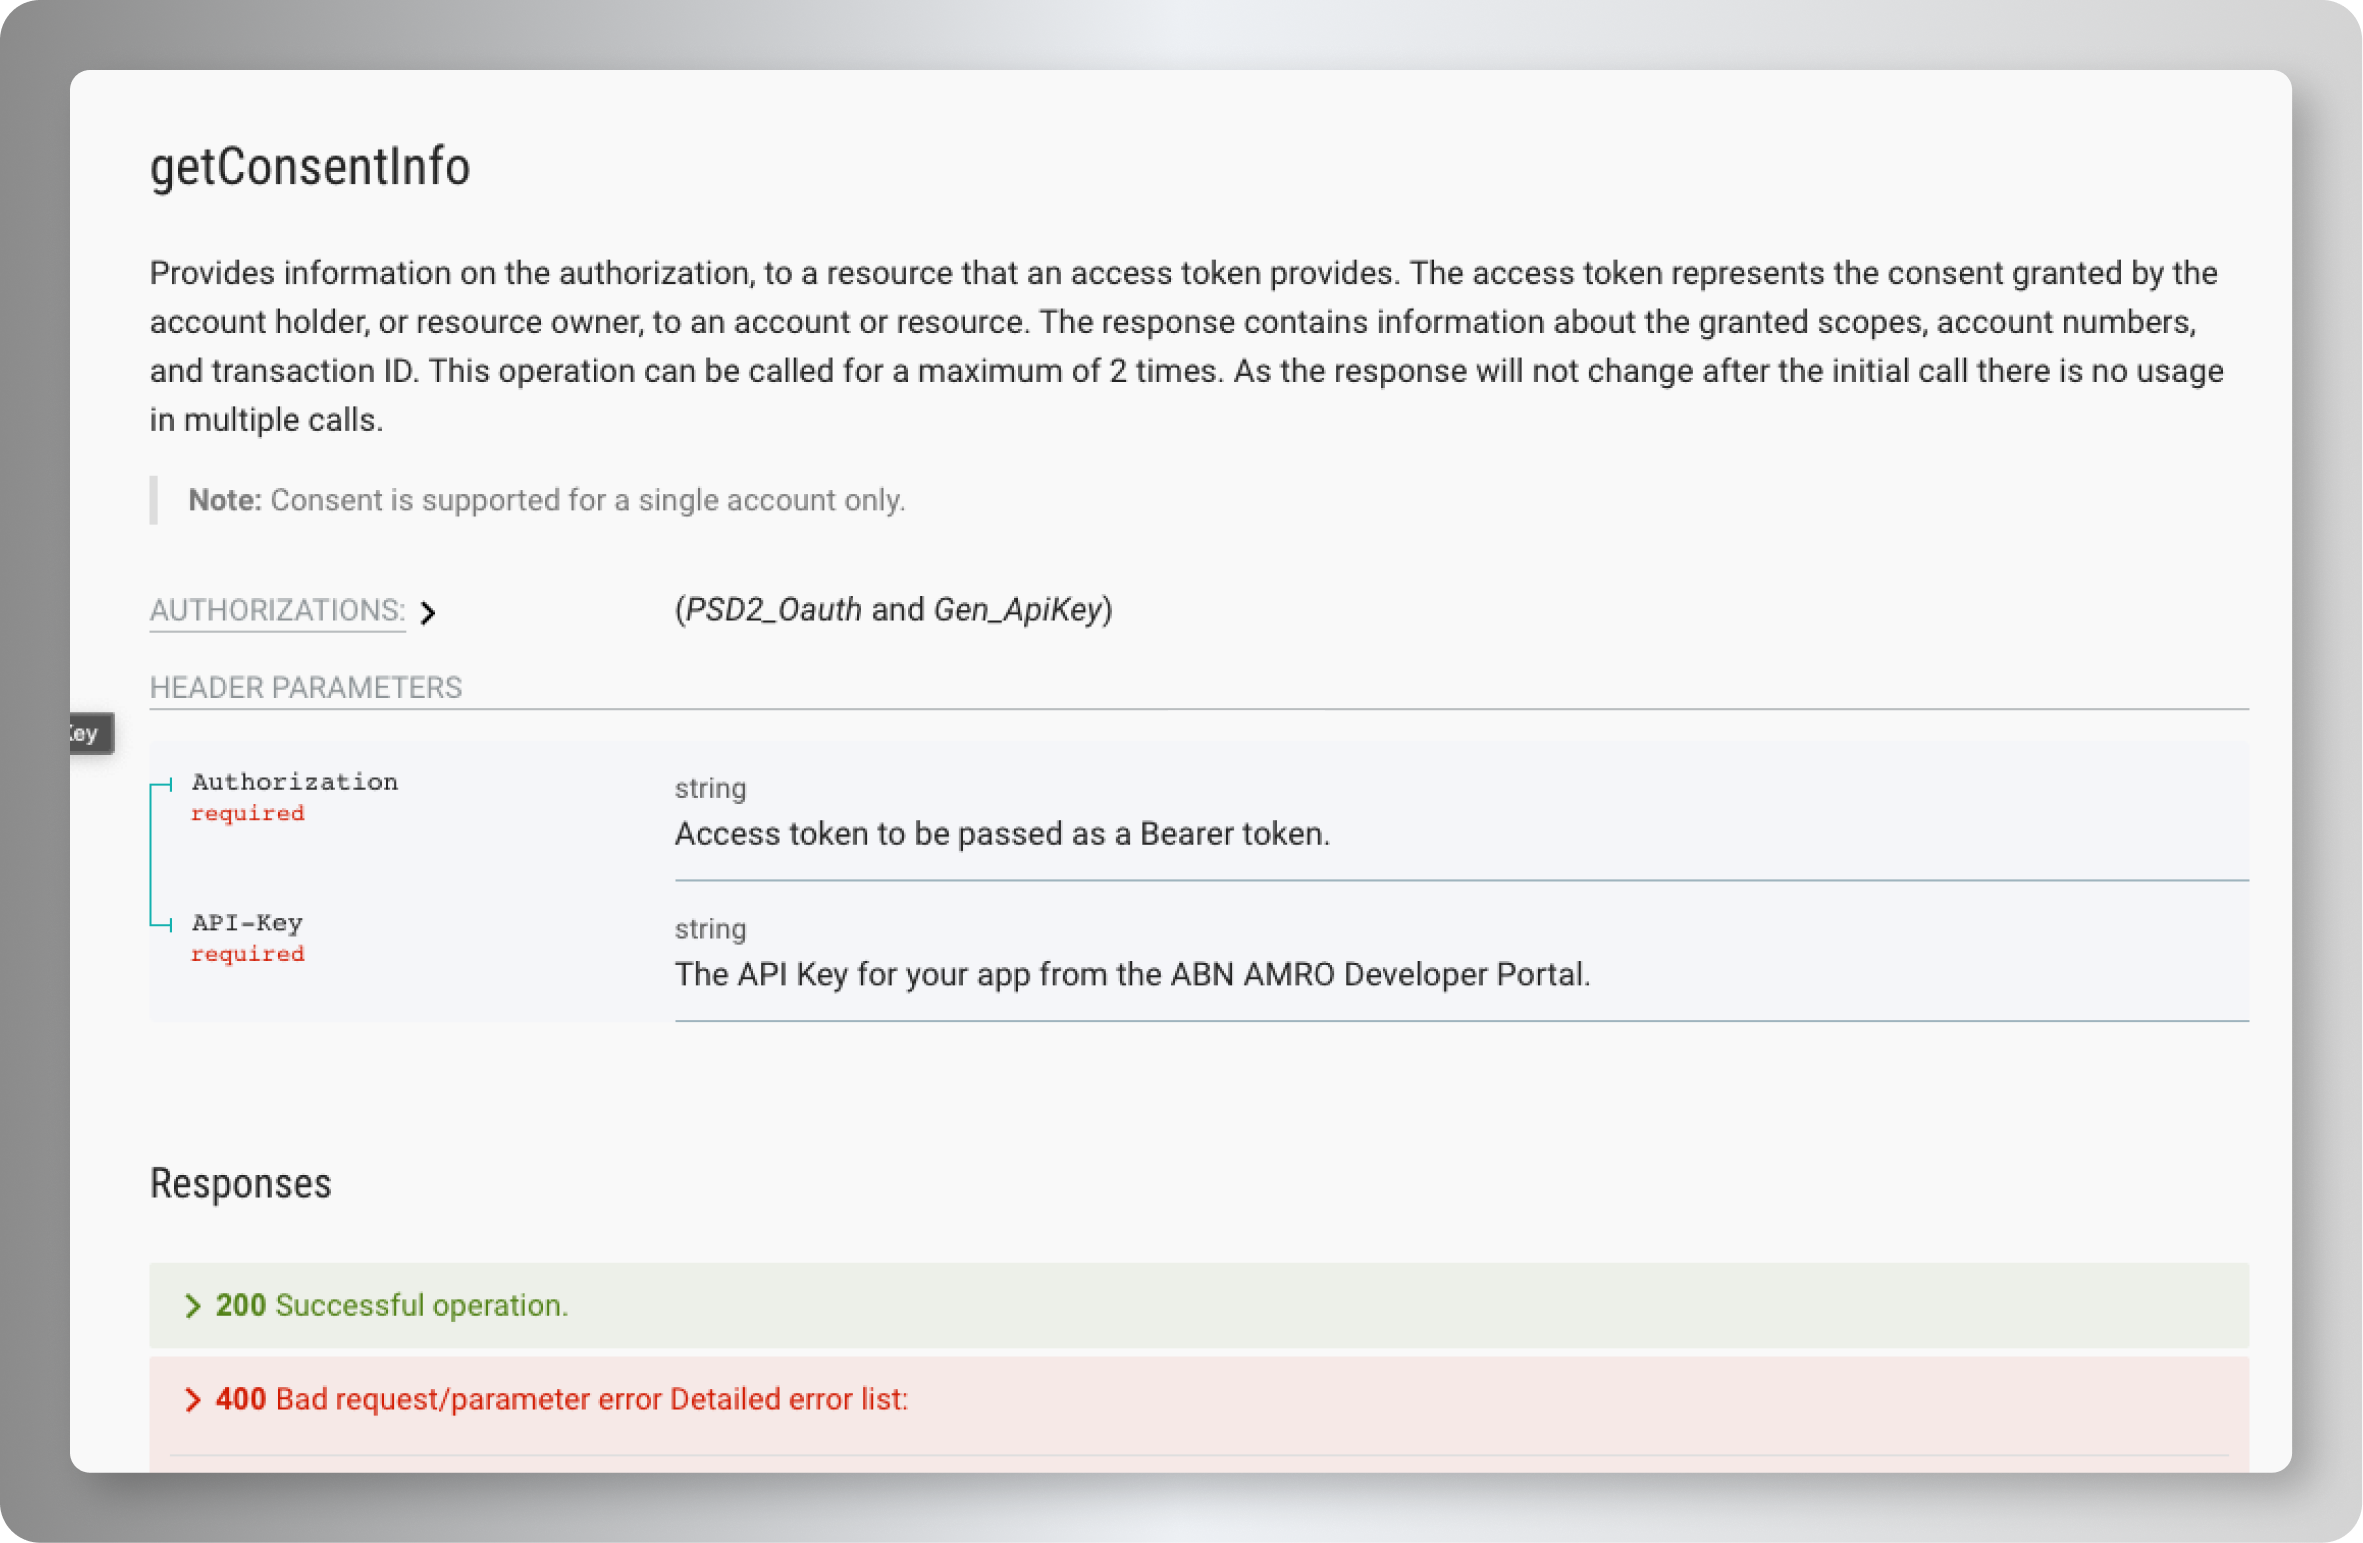
Task: Click the required label under API-Key
Action: click(247, 955)
